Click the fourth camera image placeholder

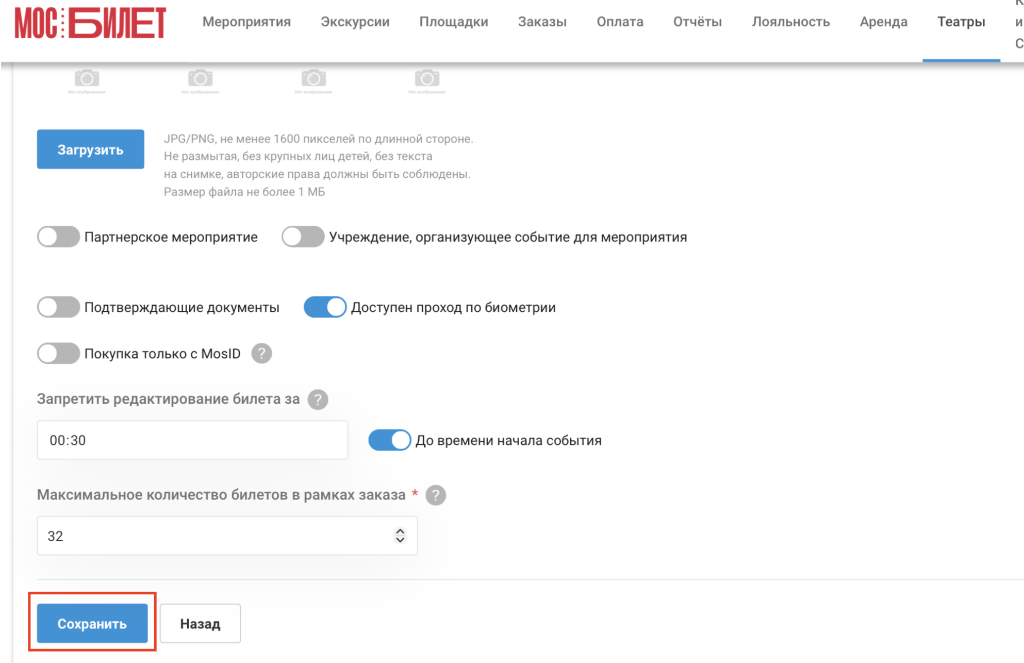click(427, 81)
